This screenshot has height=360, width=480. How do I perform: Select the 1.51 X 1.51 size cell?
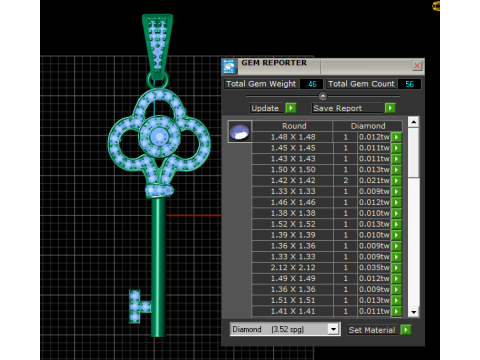pos(293,300)
